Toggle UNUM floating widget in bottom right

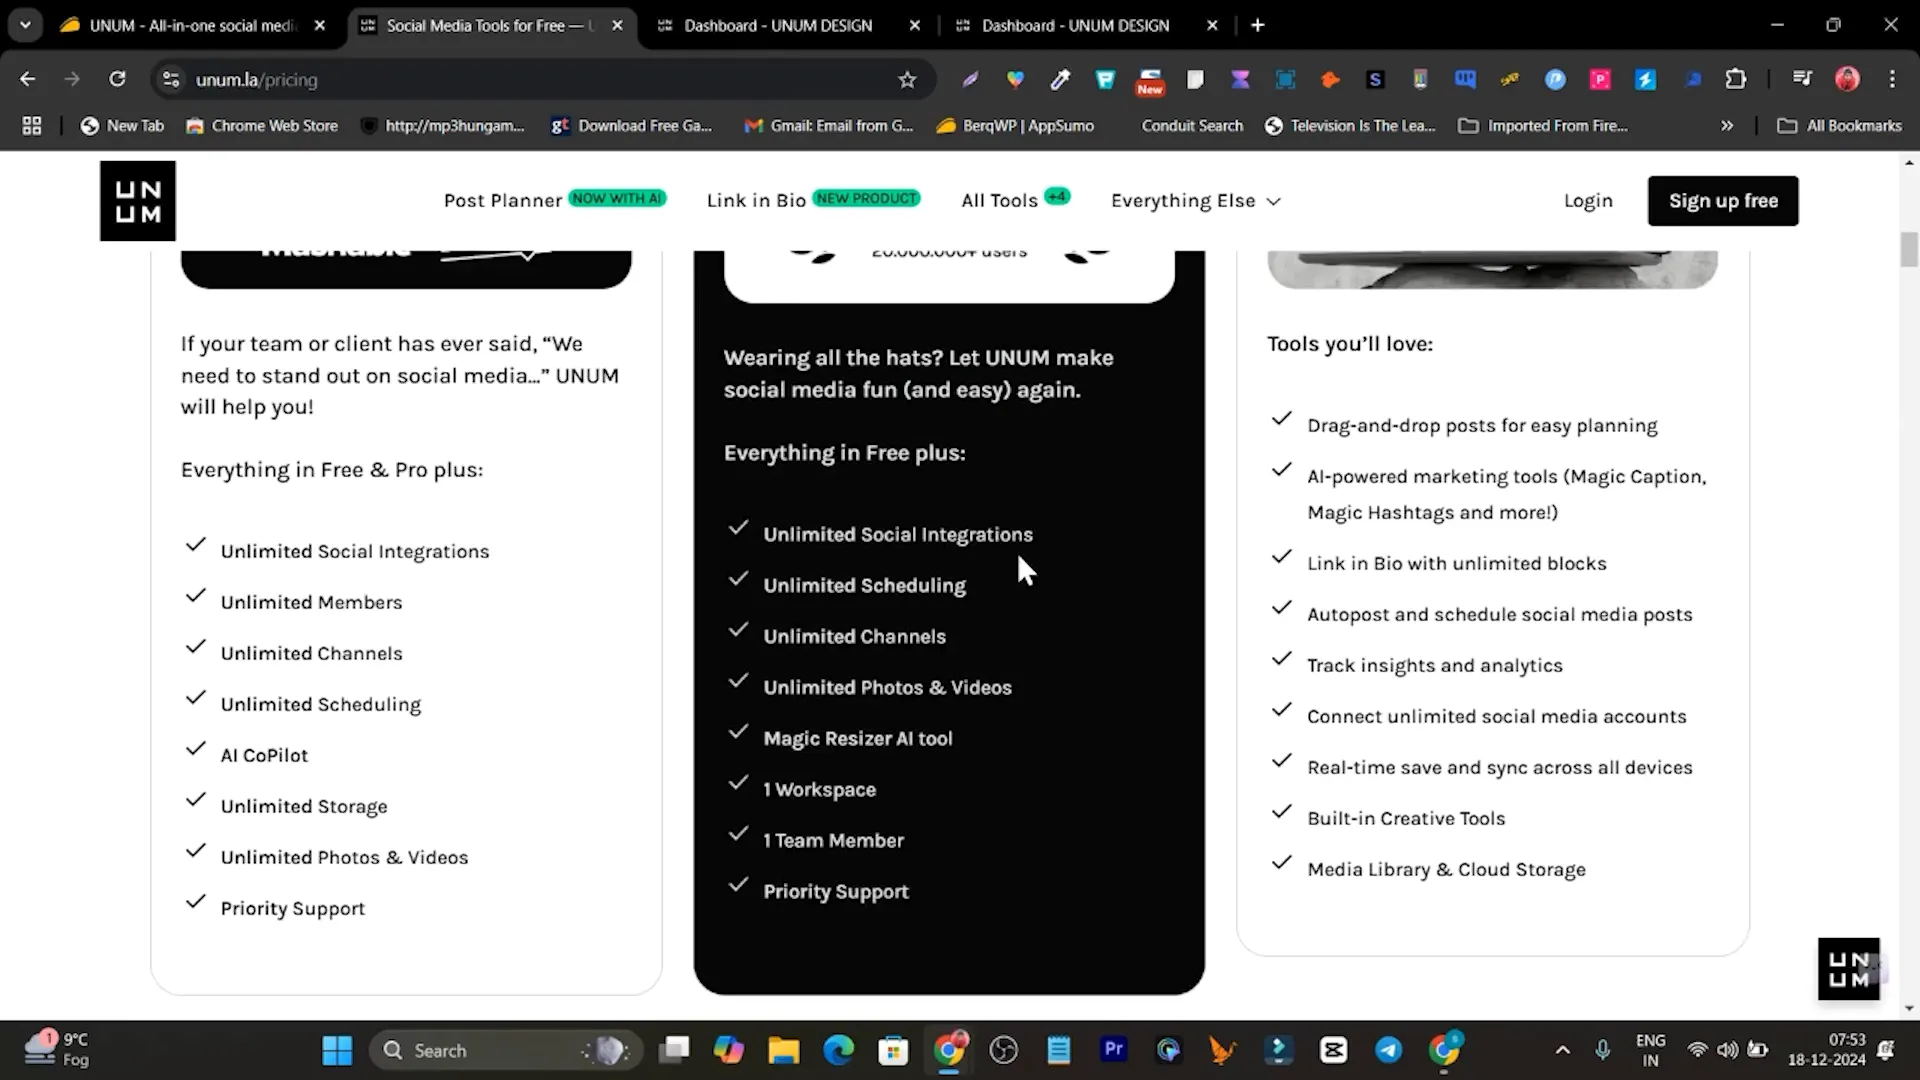1849,969
